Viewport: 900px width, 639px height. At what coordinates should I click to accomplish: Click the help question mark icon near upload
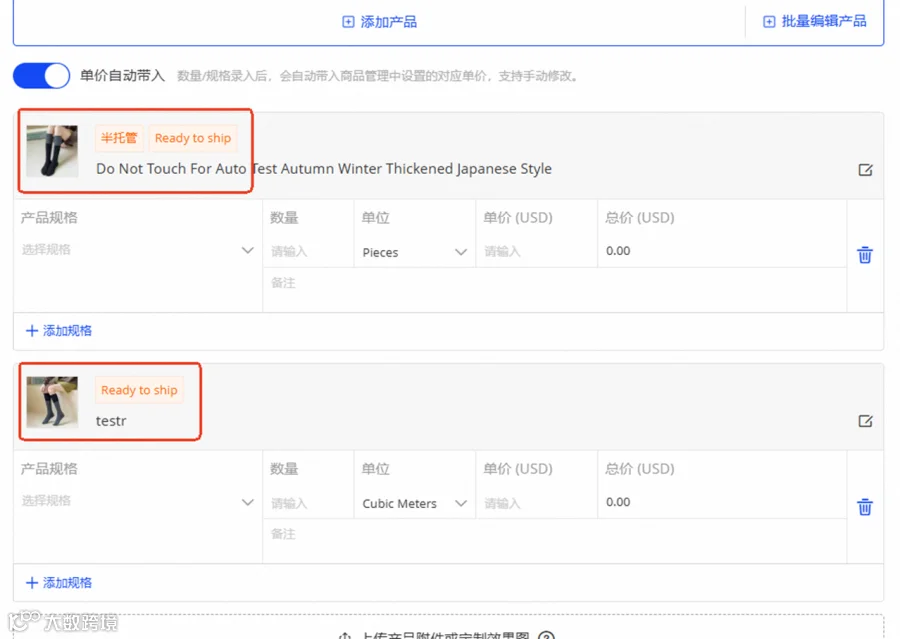click(x=546, y=635)
